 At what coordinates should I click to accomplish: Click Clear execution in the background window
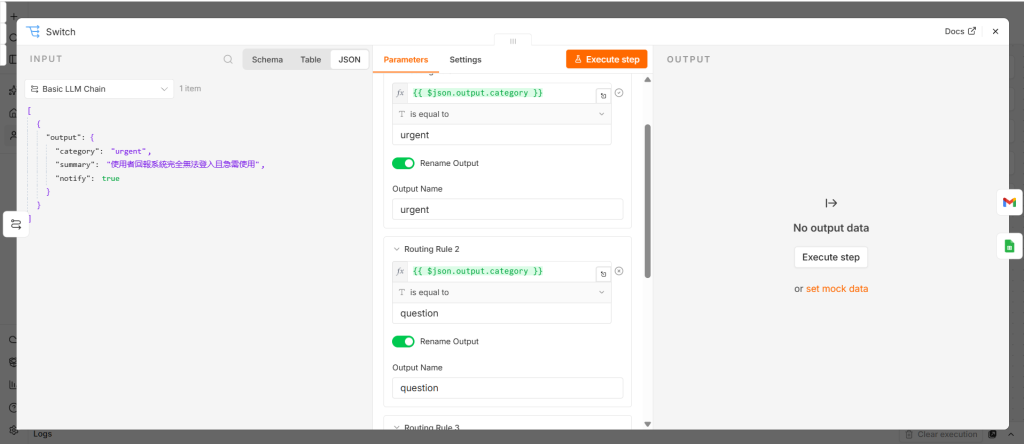pos(940,434)
